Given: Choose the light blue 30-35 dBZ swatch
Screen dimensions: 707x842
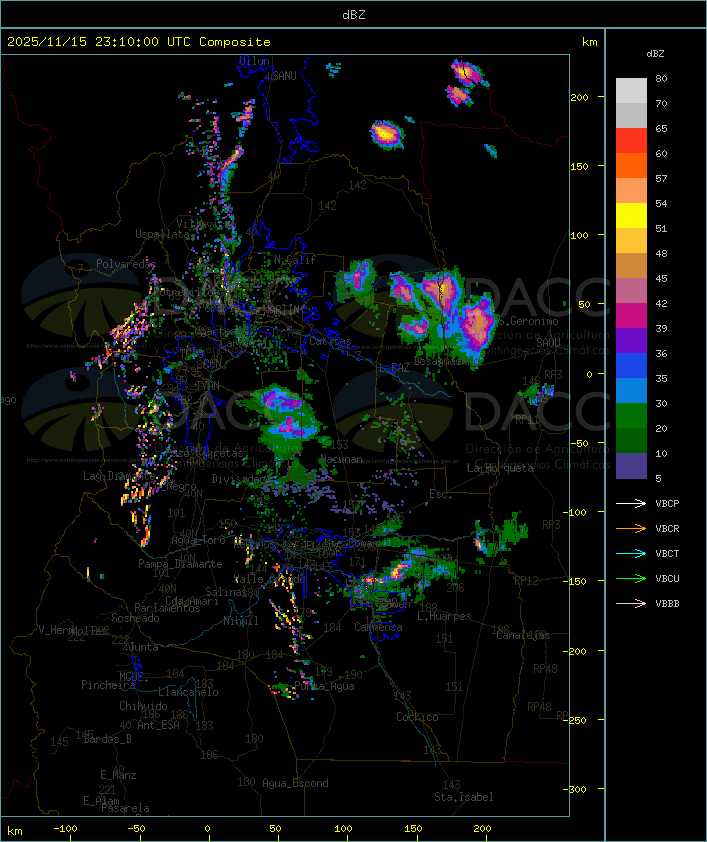Looking at the screenshot, I should [631, 391].
